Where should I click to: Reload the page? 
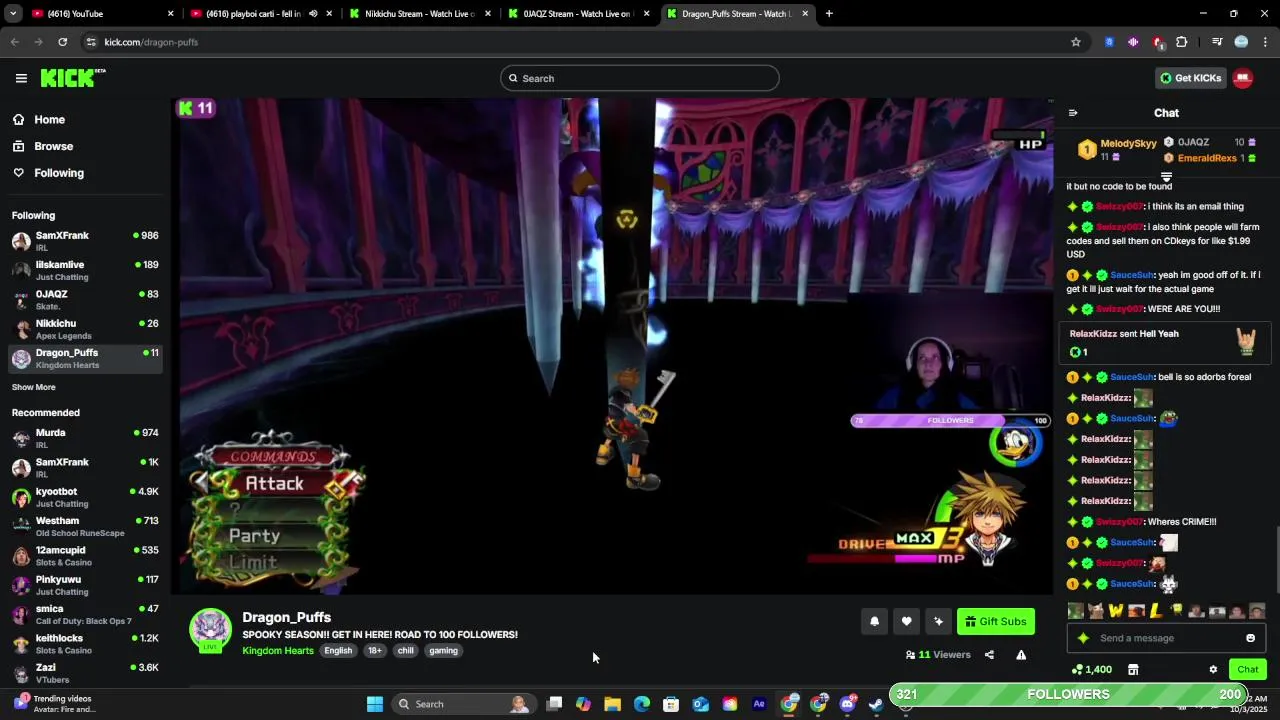pyautogui.click(x=63, y=42)
